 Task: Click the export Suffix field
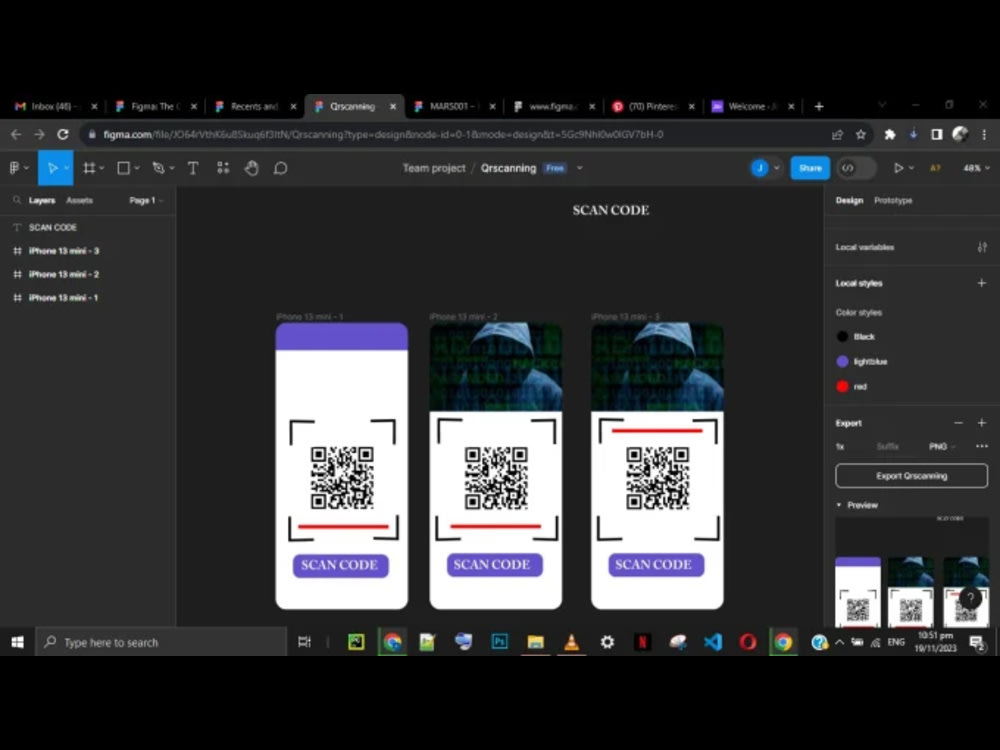coord(887,446)
